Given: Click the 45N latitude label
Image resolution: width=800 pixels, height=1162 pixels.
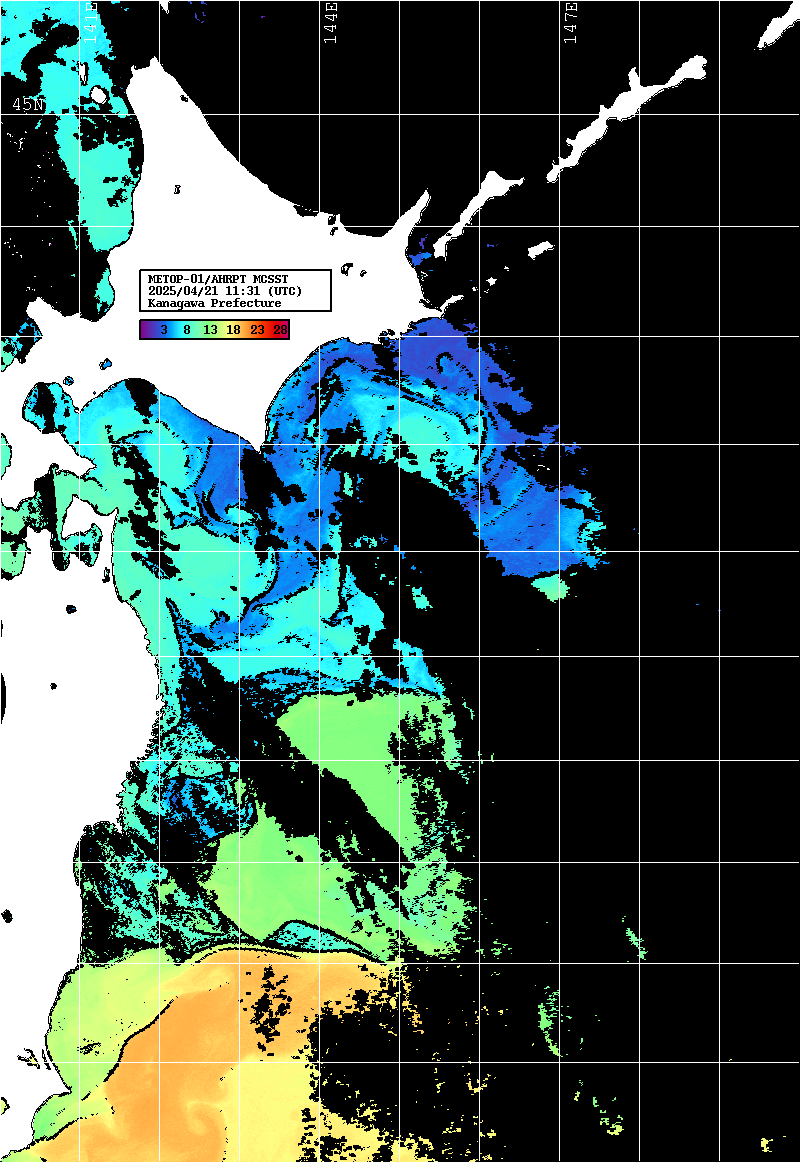Looking at the screenshot, I should click(28, 105).
